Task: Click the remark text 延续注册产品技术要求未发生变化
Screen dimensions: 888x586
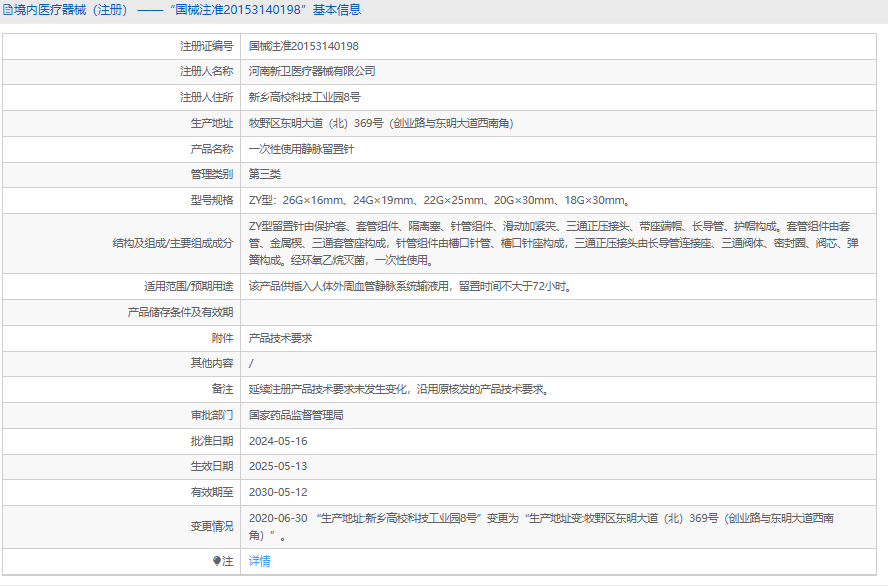Action: coord(399,390)
